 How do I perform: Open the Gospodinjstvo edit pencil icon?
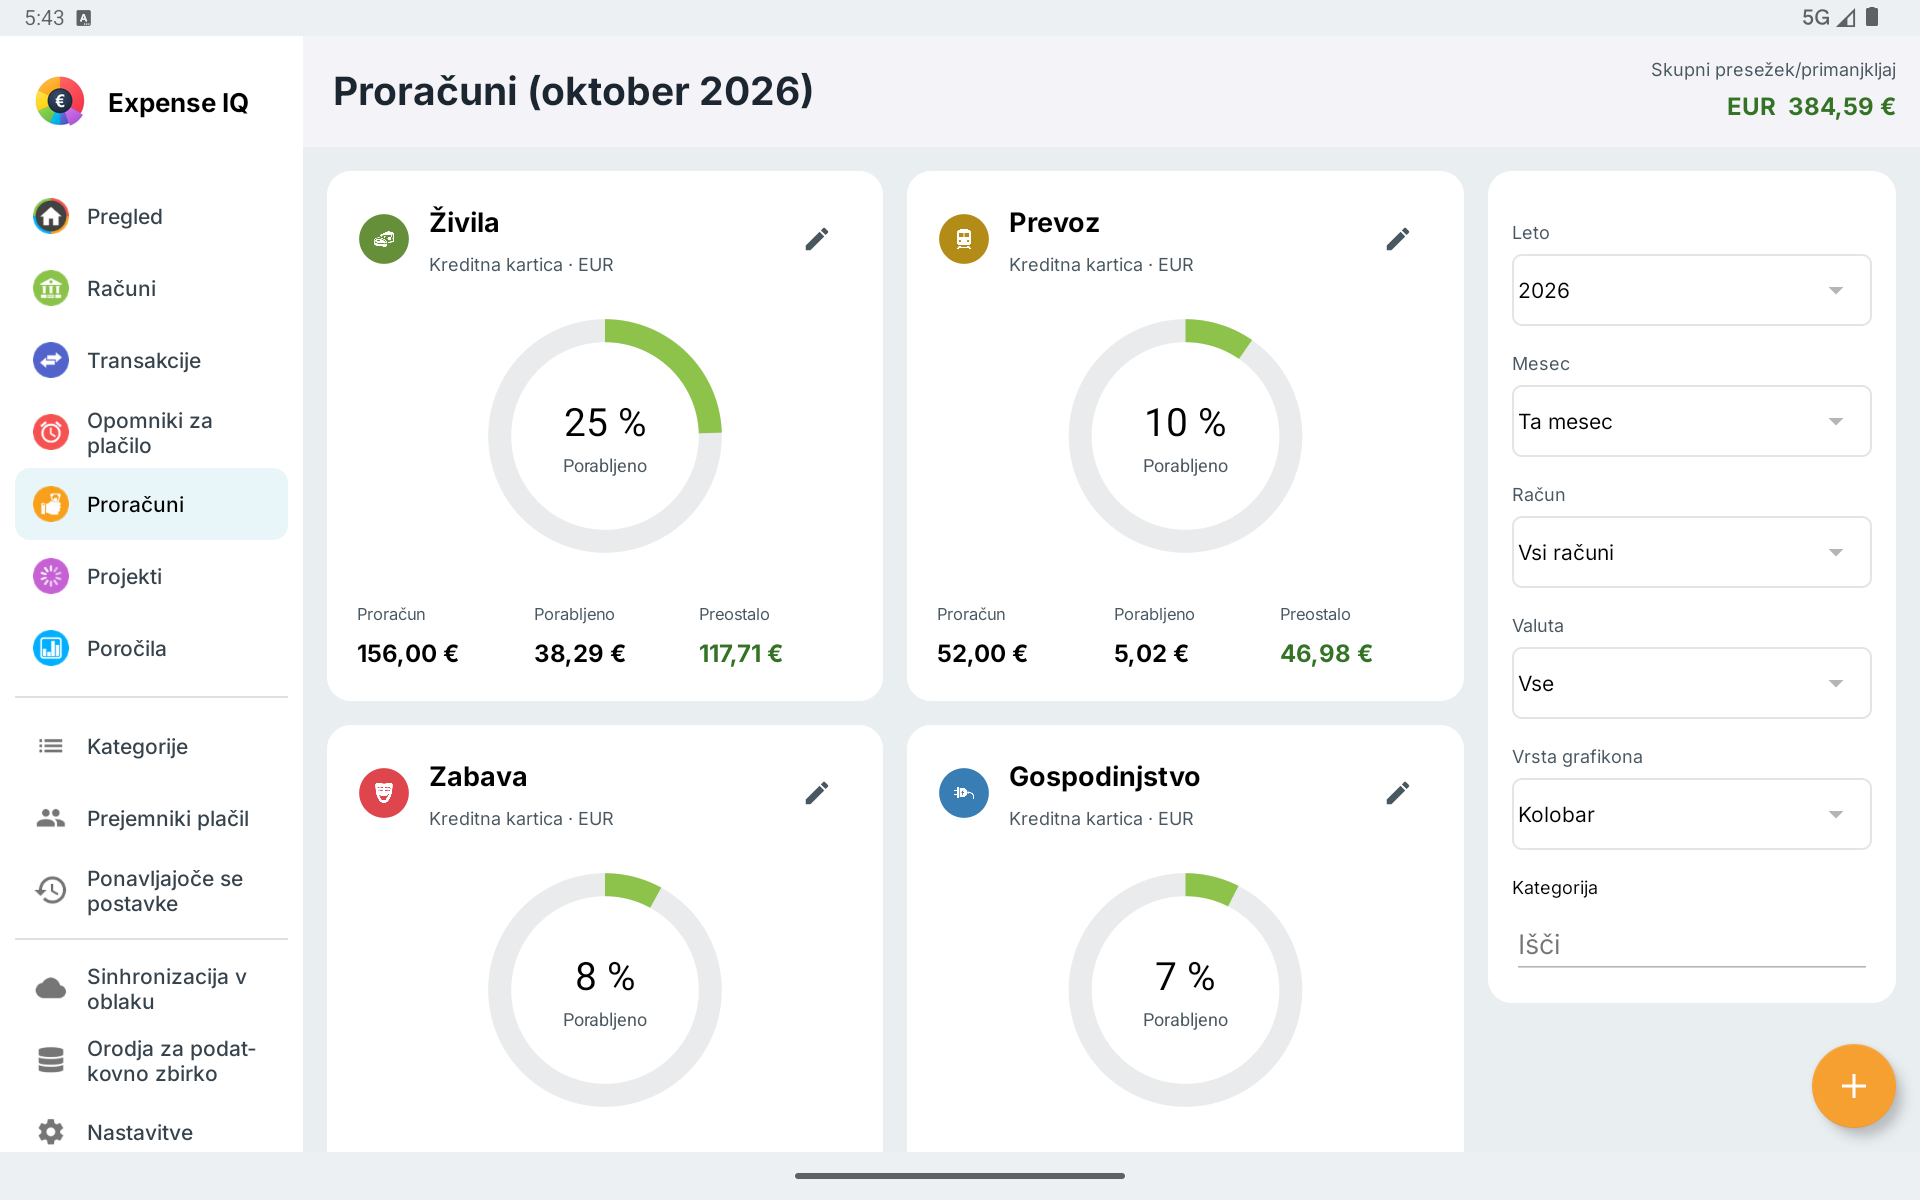point(1398,793)
